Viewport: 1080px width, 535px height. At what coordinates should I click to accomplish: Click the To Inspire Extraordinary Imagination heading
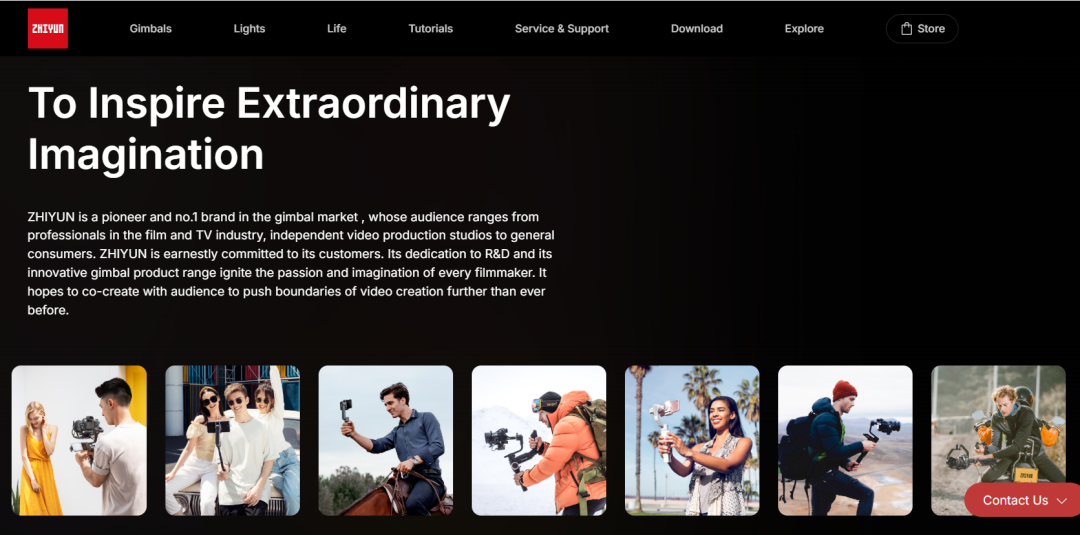click(x=269, y=129)
